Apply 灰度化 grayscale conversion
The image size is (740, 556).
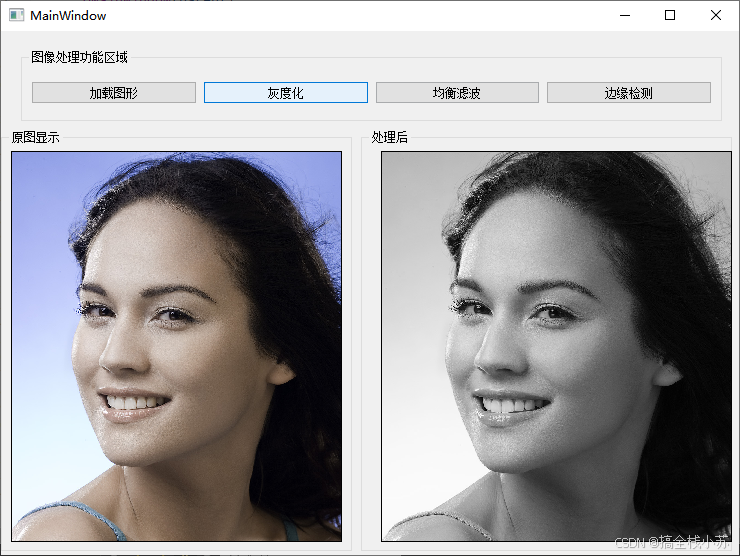coord(286,93)
